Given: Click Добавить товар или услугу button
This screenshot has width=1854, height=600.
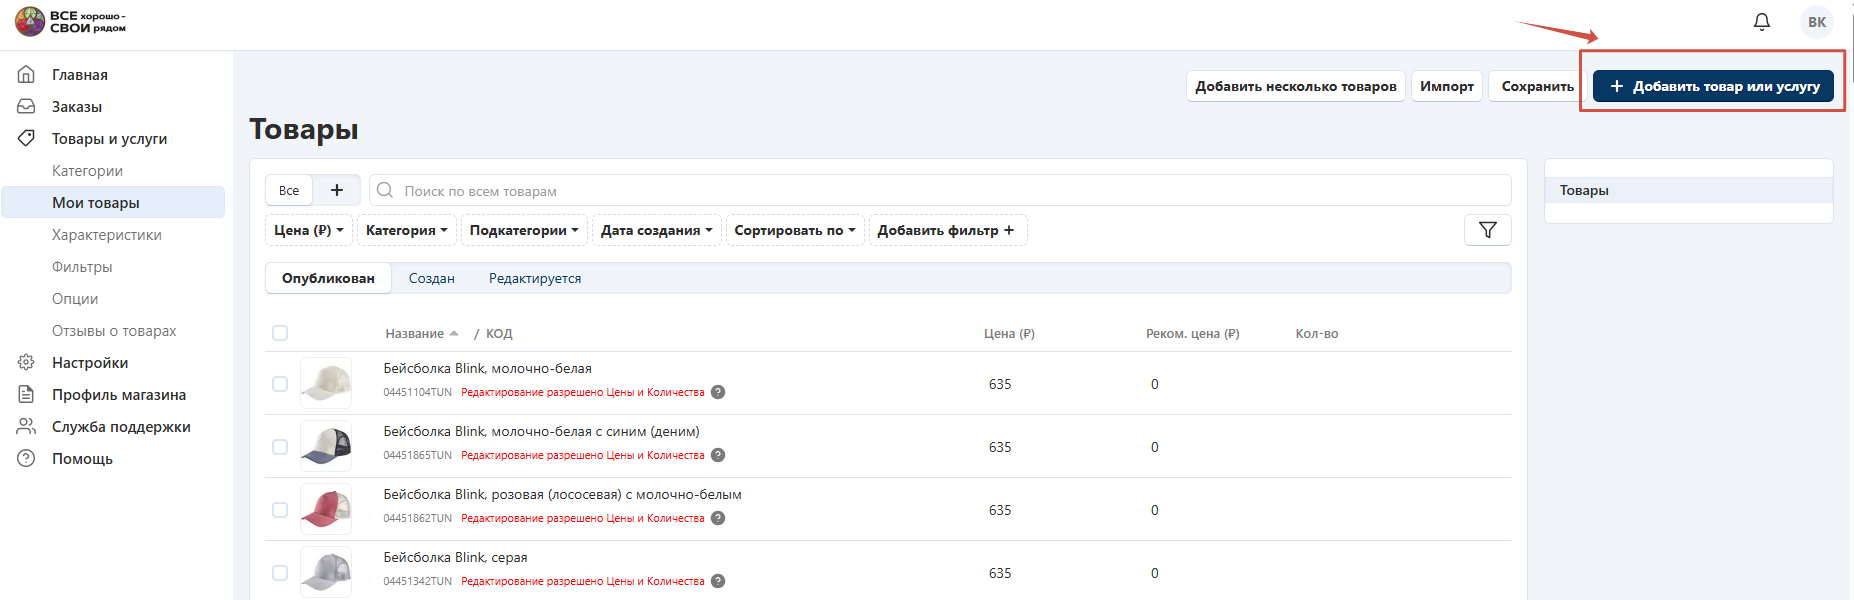Looking at the screenshot, I should tap(1713, 86).
